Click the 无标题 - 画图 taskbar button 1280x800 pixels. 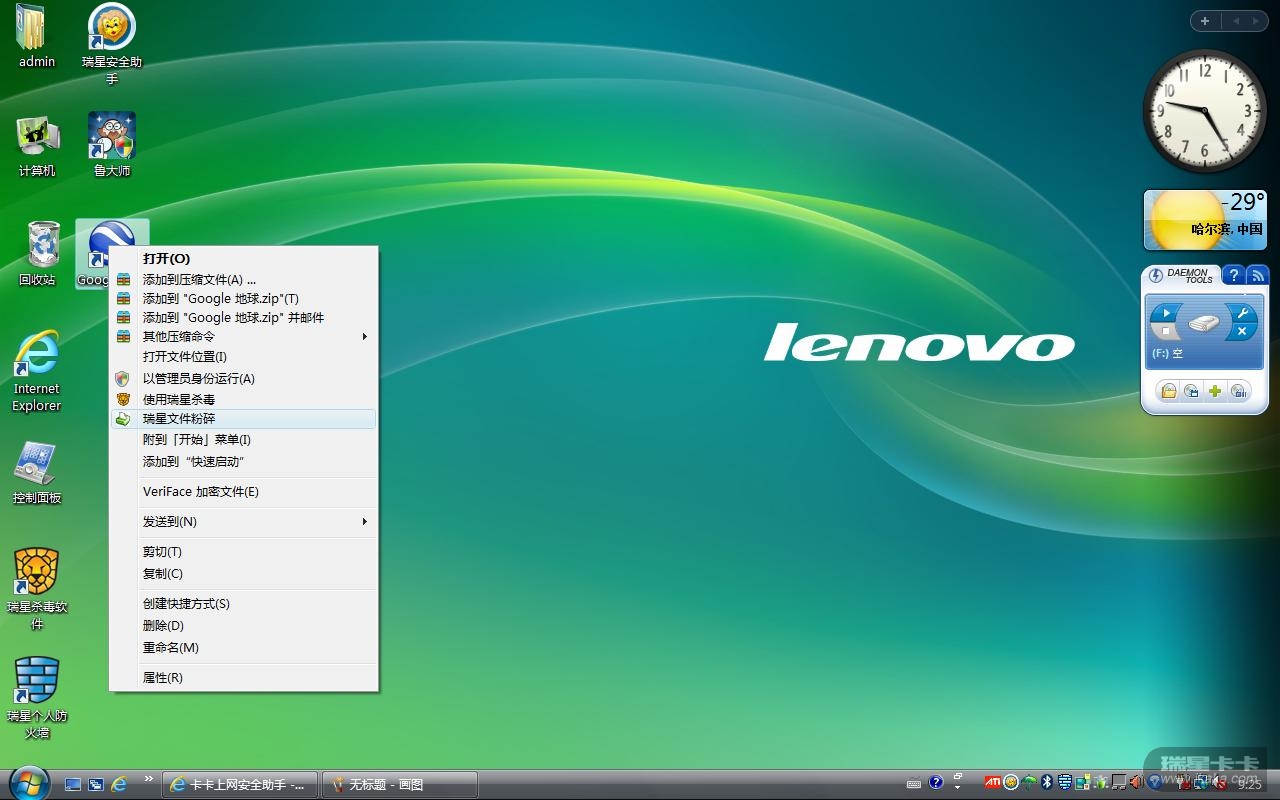click(399, 785)
